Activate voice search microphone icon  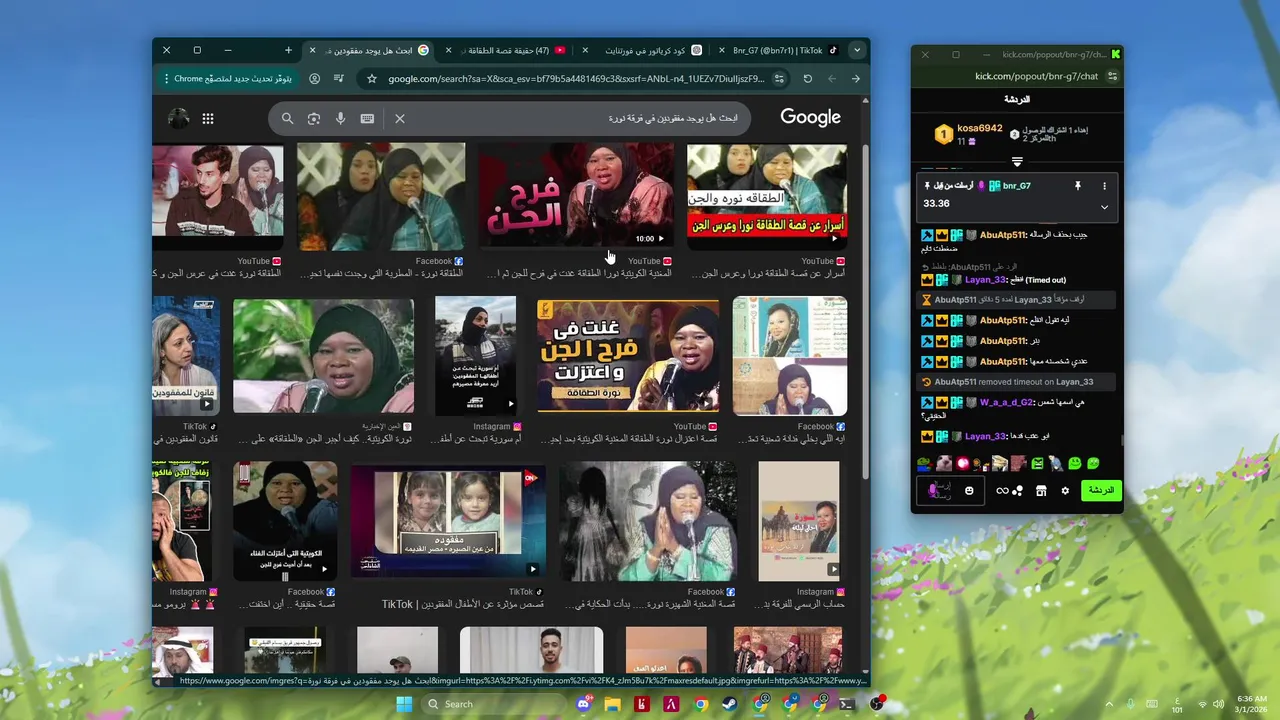(x=341, y=119)
